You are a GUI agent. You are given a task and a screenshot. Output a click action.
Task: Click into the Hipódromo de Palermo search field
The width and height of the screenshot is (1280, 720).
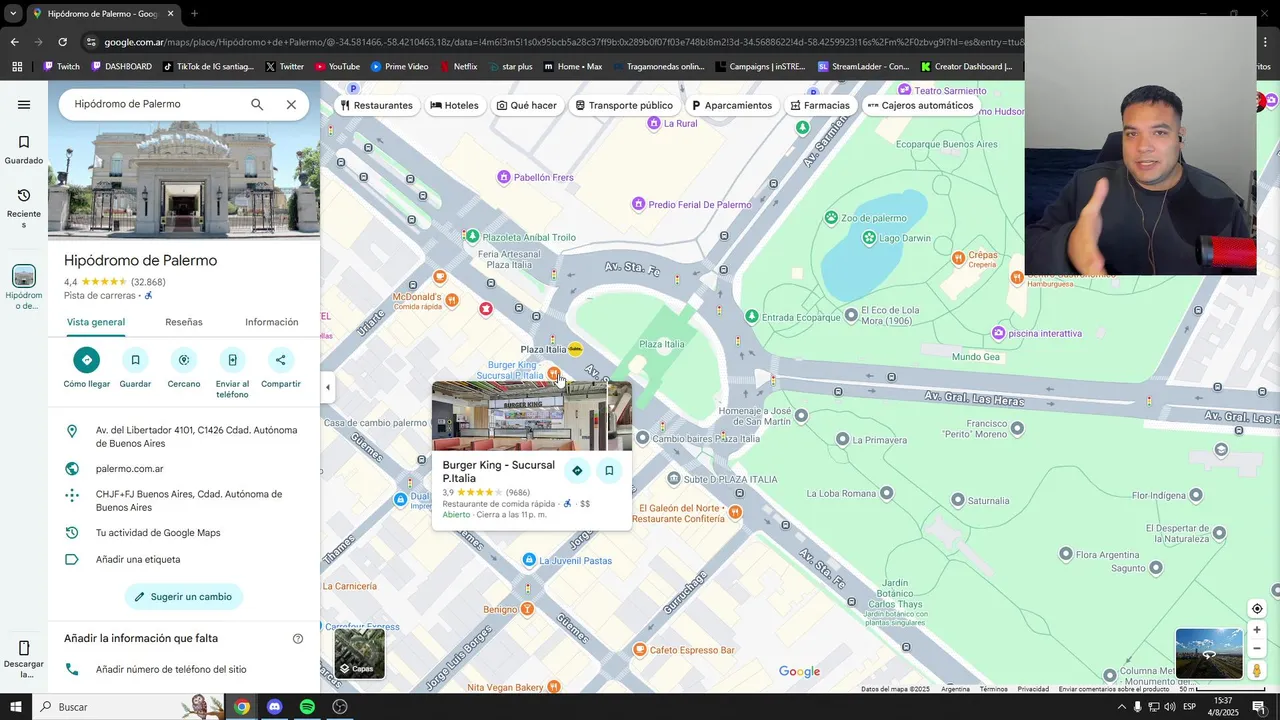[155, 104]
